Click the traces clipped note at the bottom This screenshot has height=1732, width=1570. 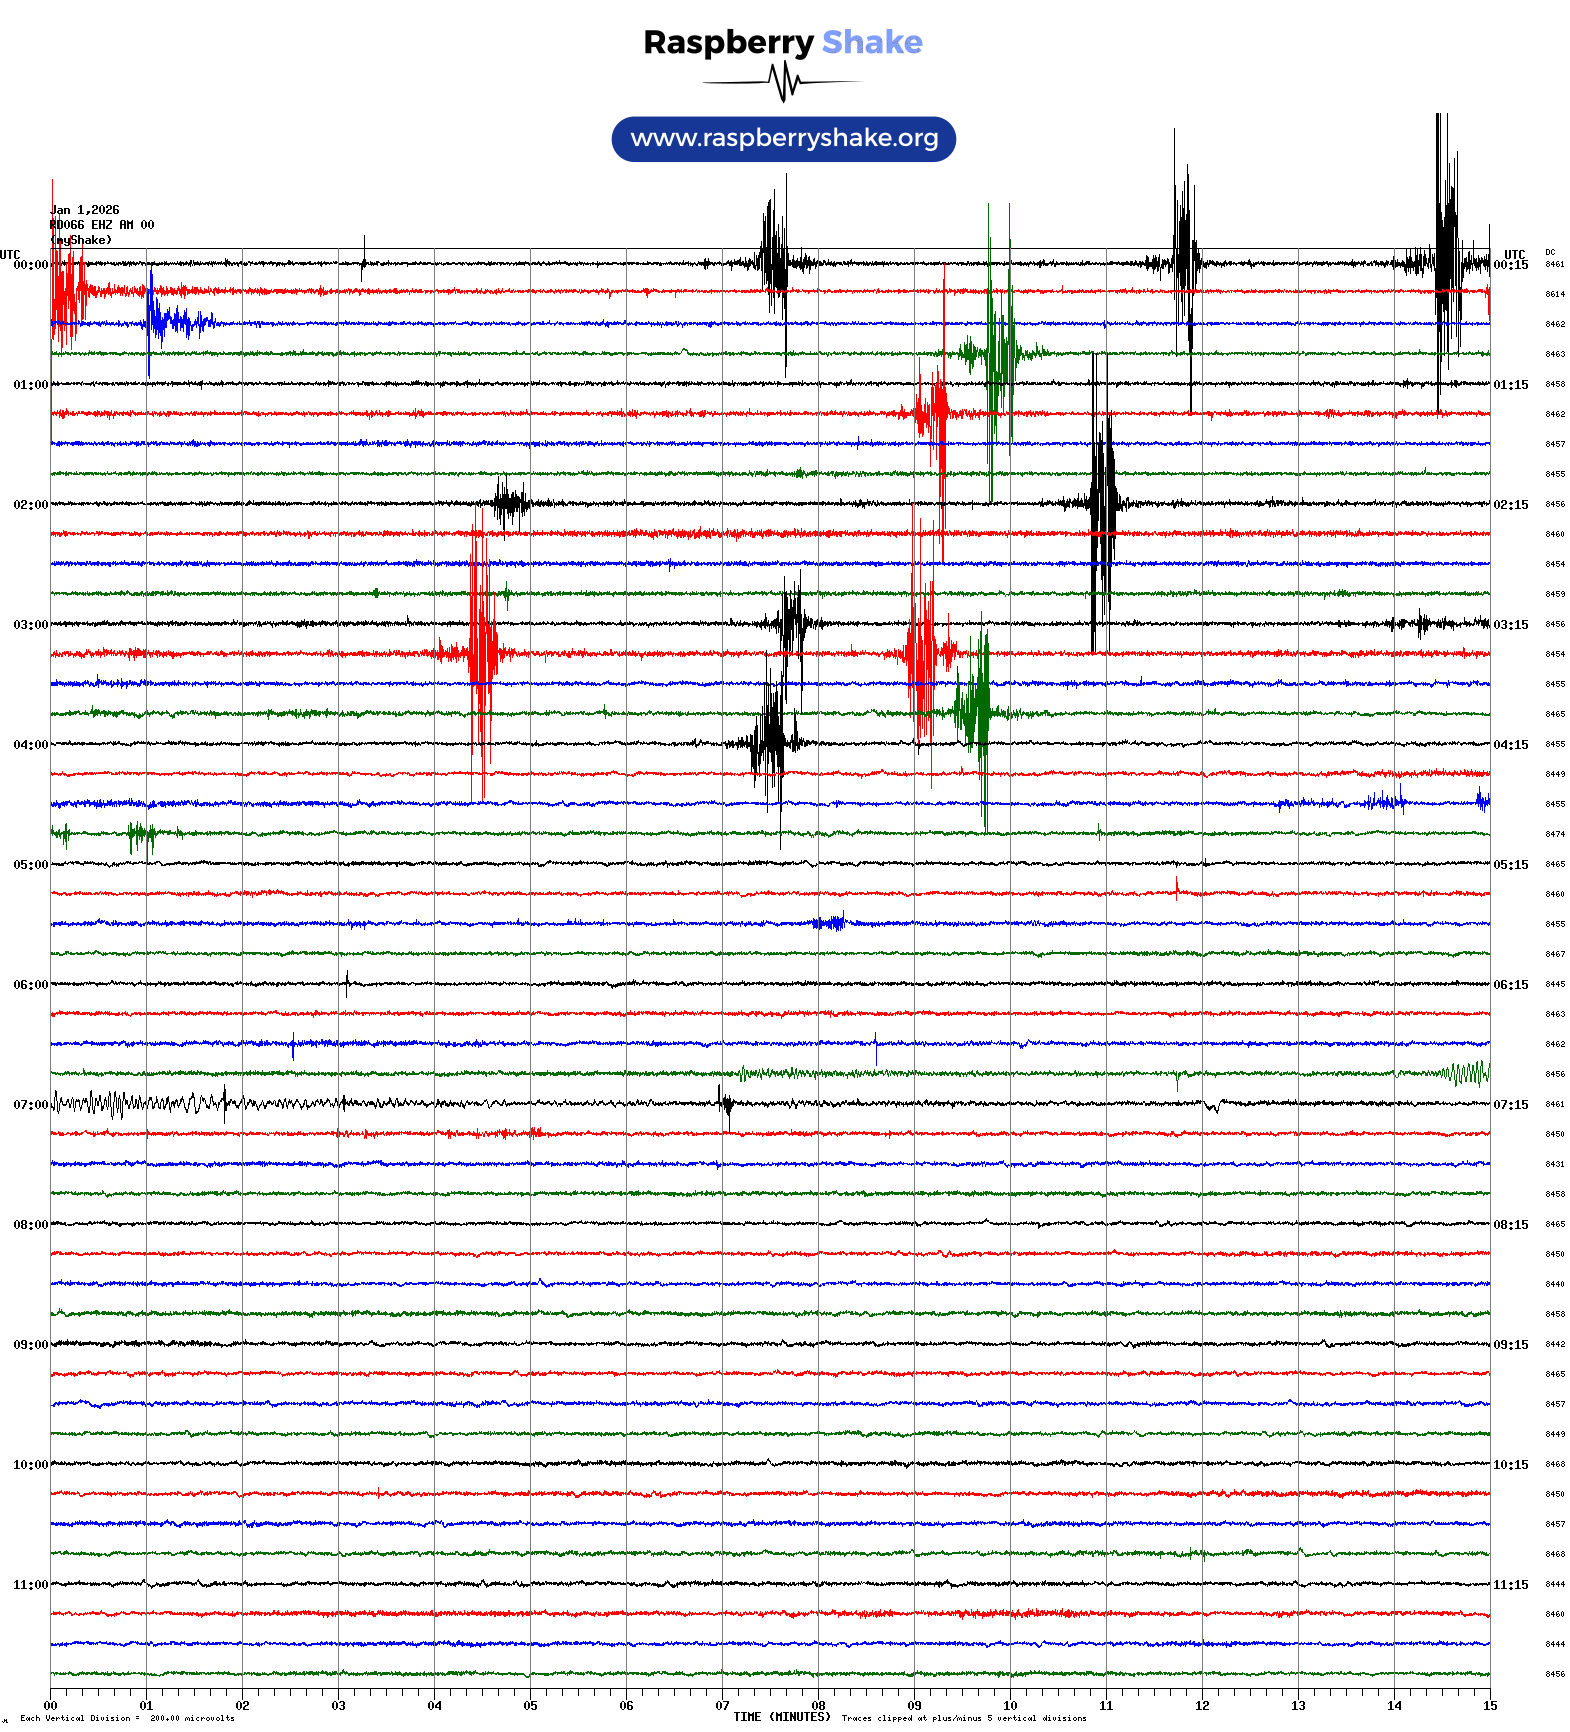pyautogui.click(x=963, y=1718)
